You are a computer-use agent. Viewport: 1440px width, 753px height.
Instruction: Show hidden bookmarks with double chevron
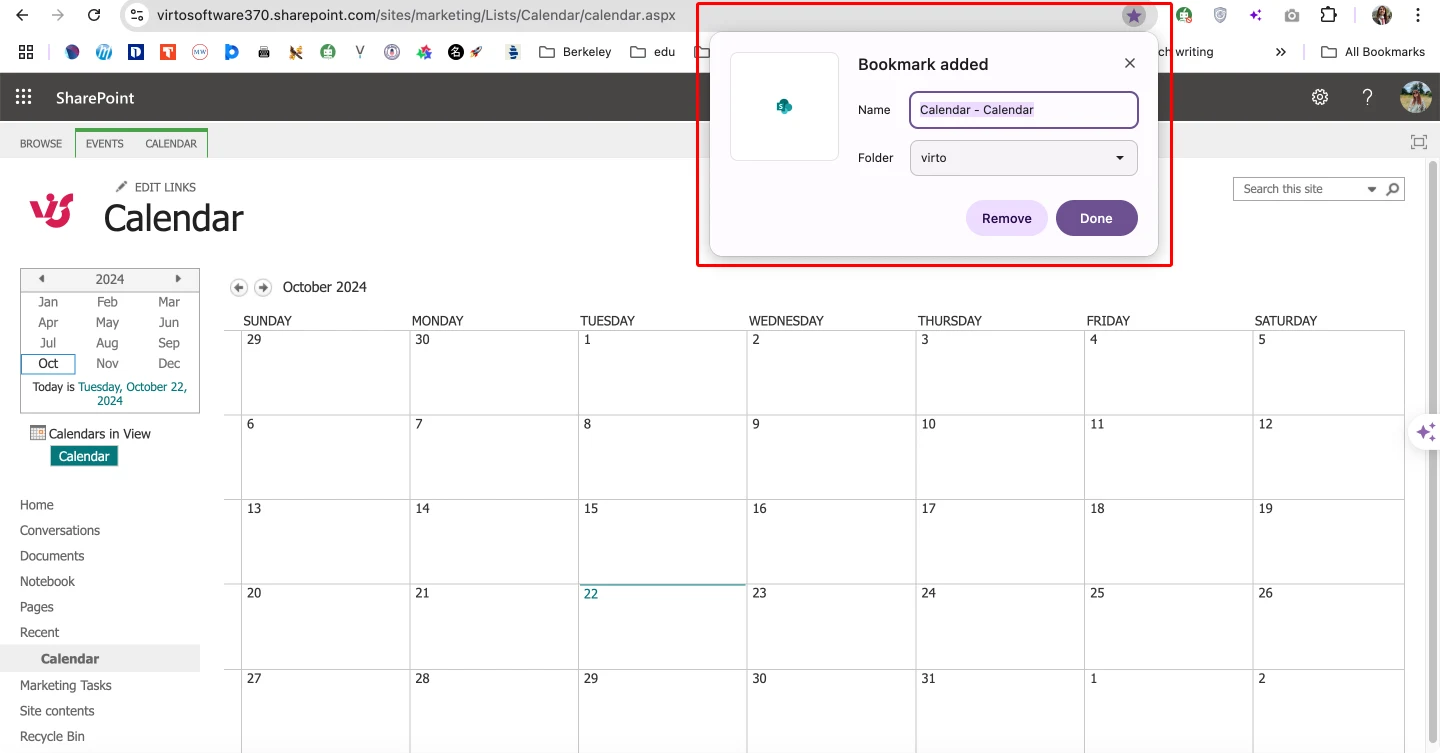[x=1281, y=52]
